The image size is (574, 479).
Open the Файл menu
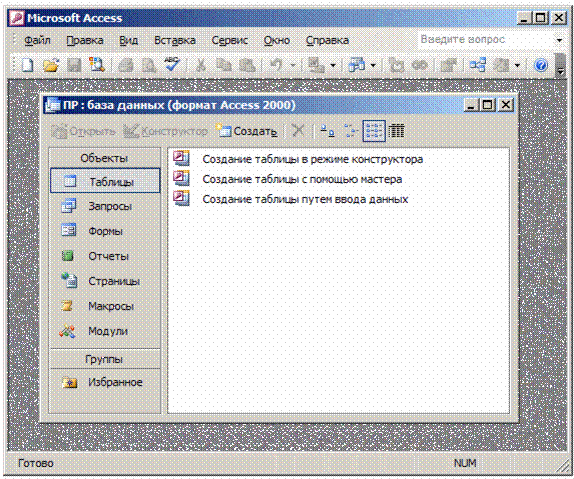point(37,40)
